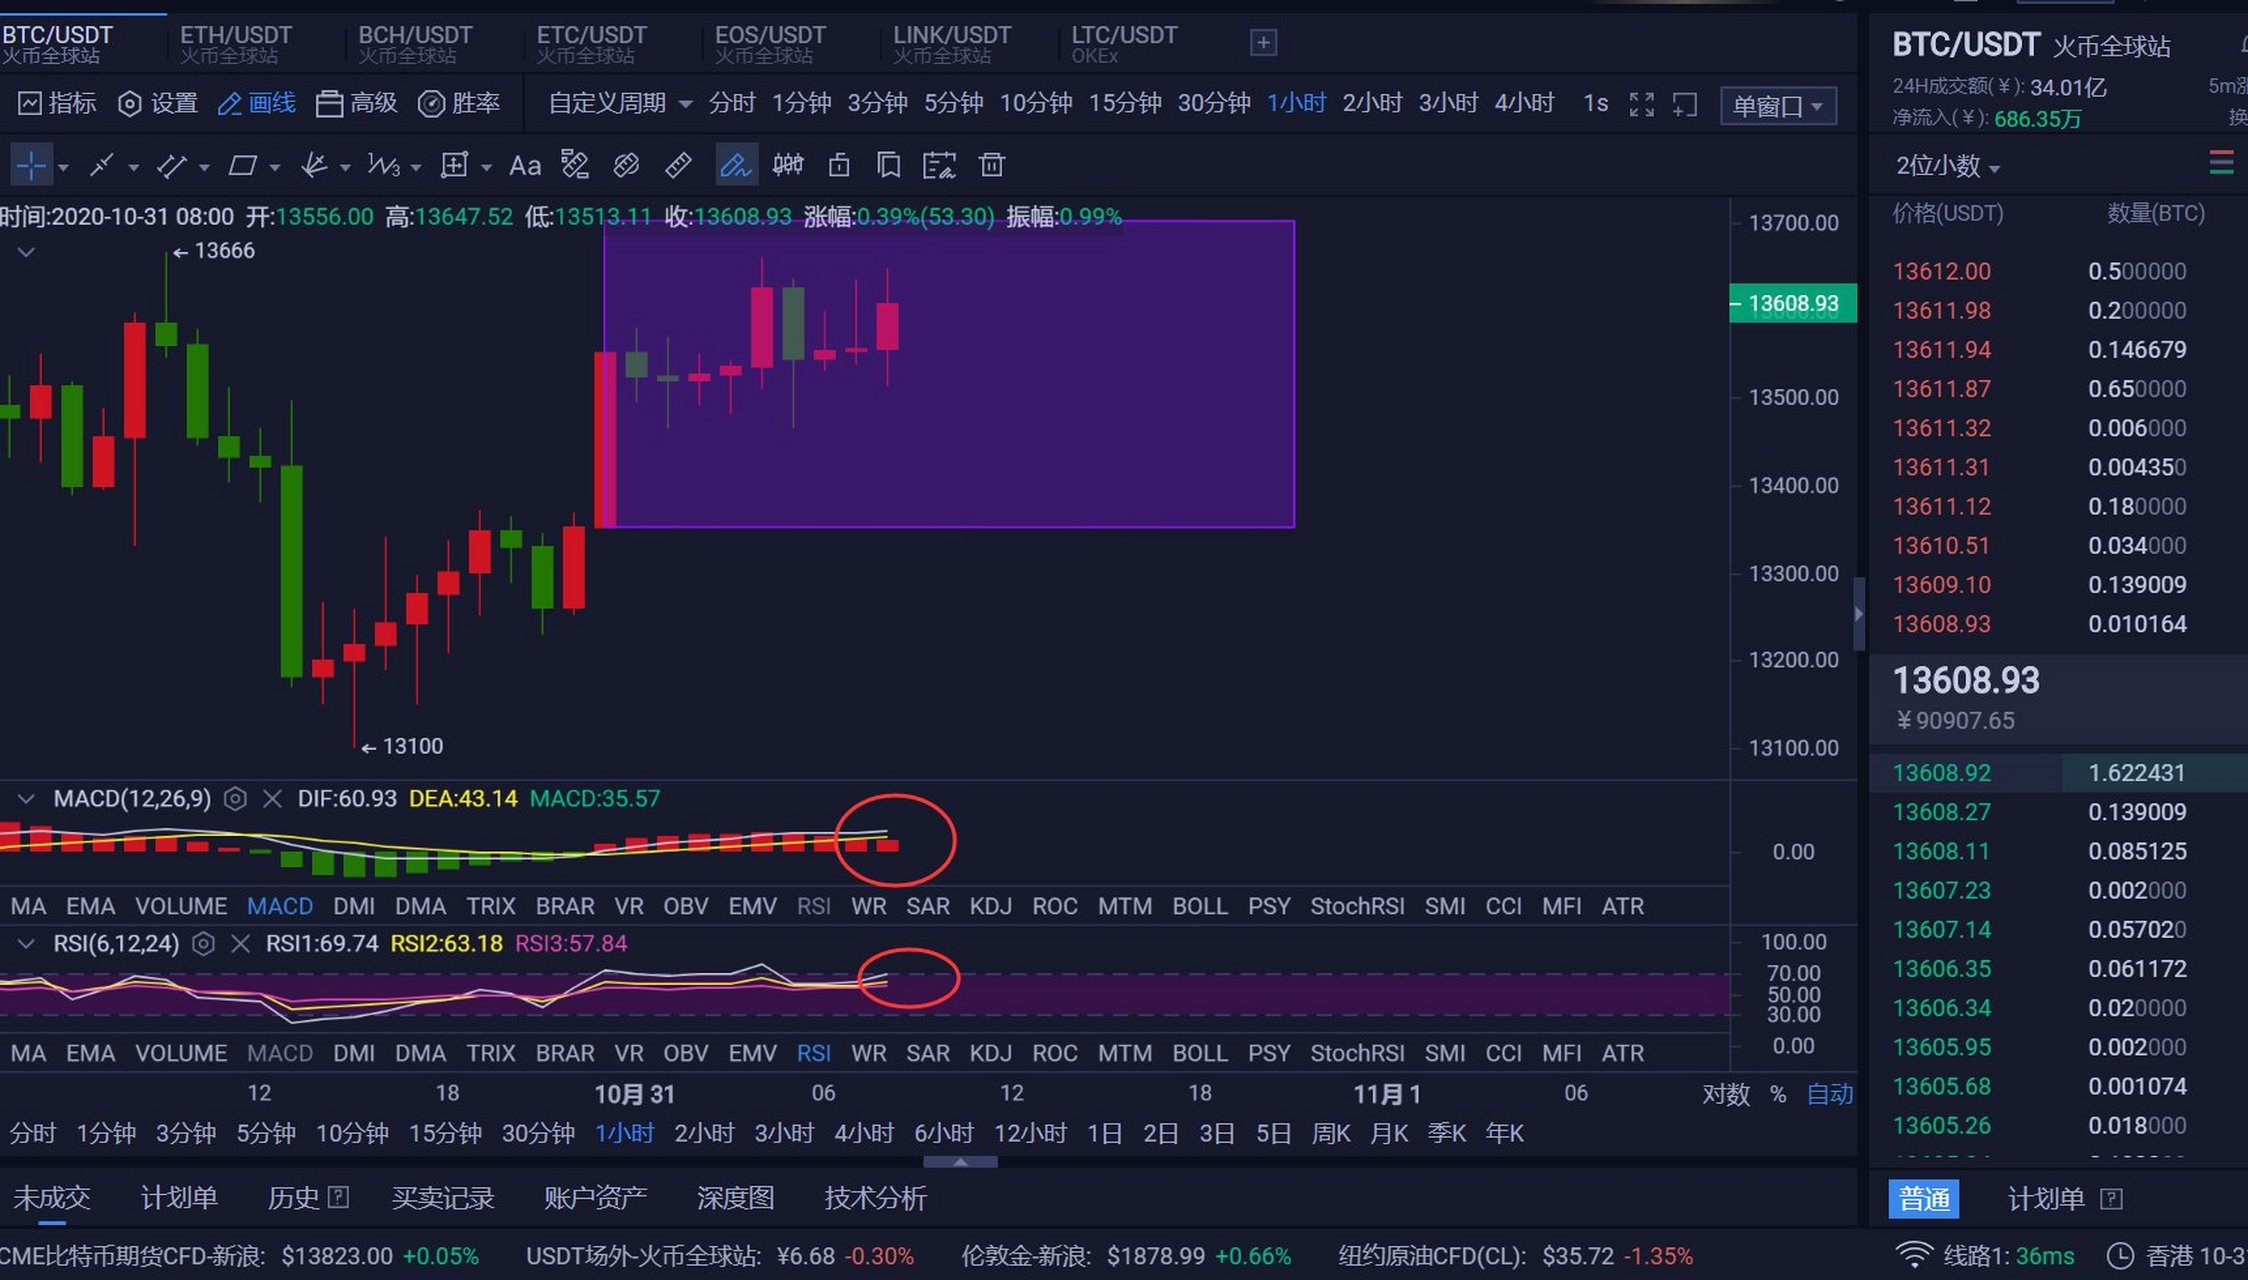This screenshot has height=1280, width=2248.
Task: Select the crosshair cursor tool
Action: point(31,165)
